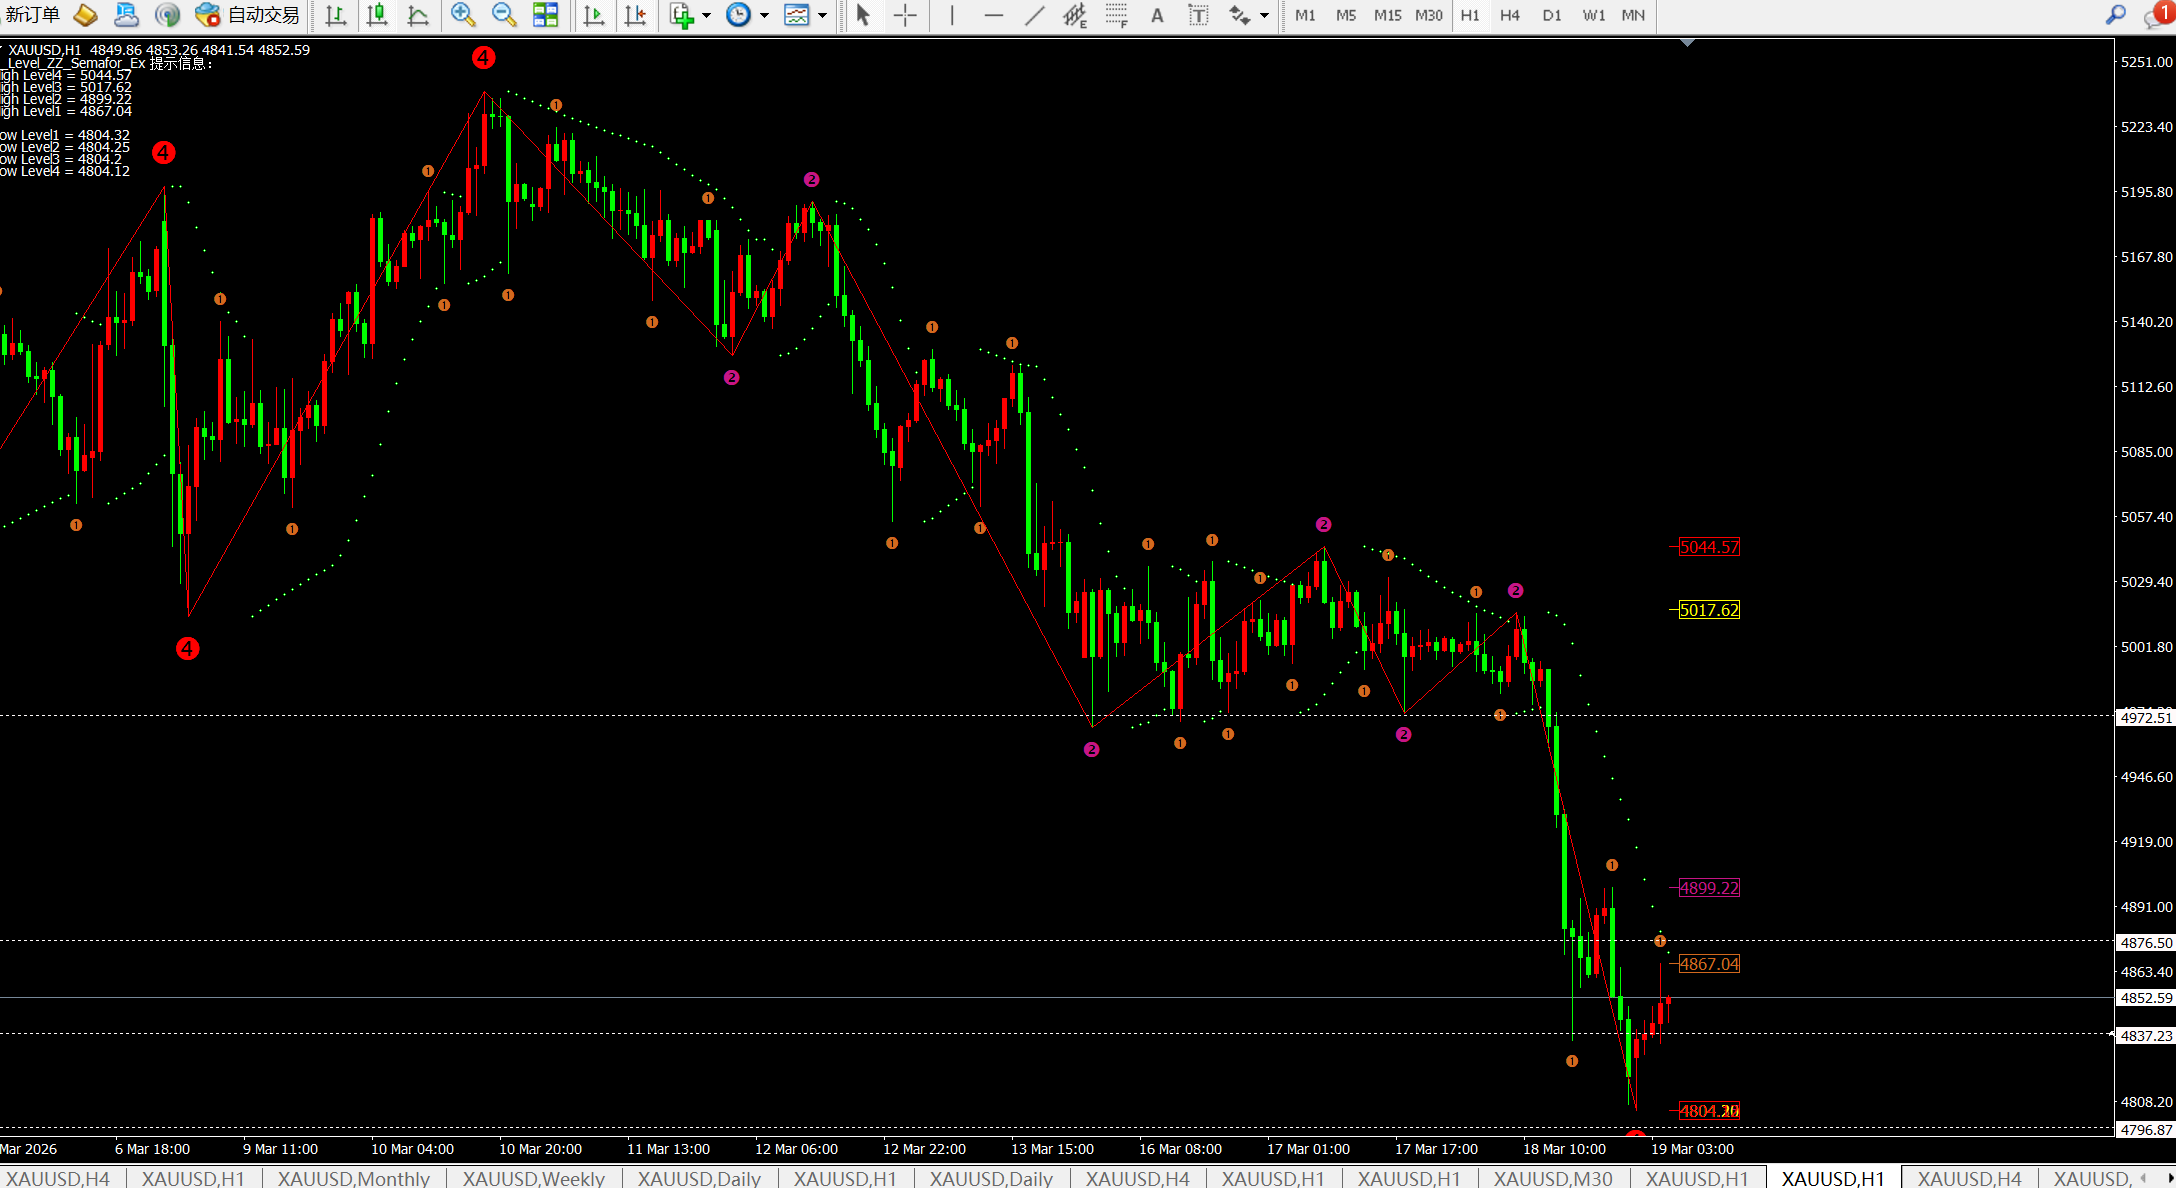The width and height of the screenshot is (2176, 1188).
Task: Click the zoom in magnifier icon
Action: pos(462,15)
